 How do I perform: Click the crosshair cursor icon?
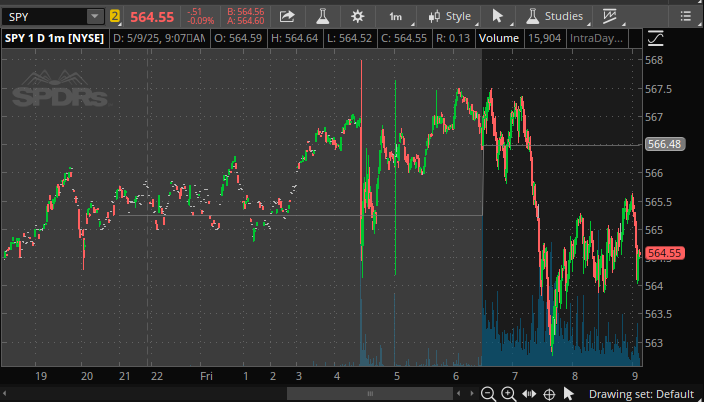coord(549,394)
